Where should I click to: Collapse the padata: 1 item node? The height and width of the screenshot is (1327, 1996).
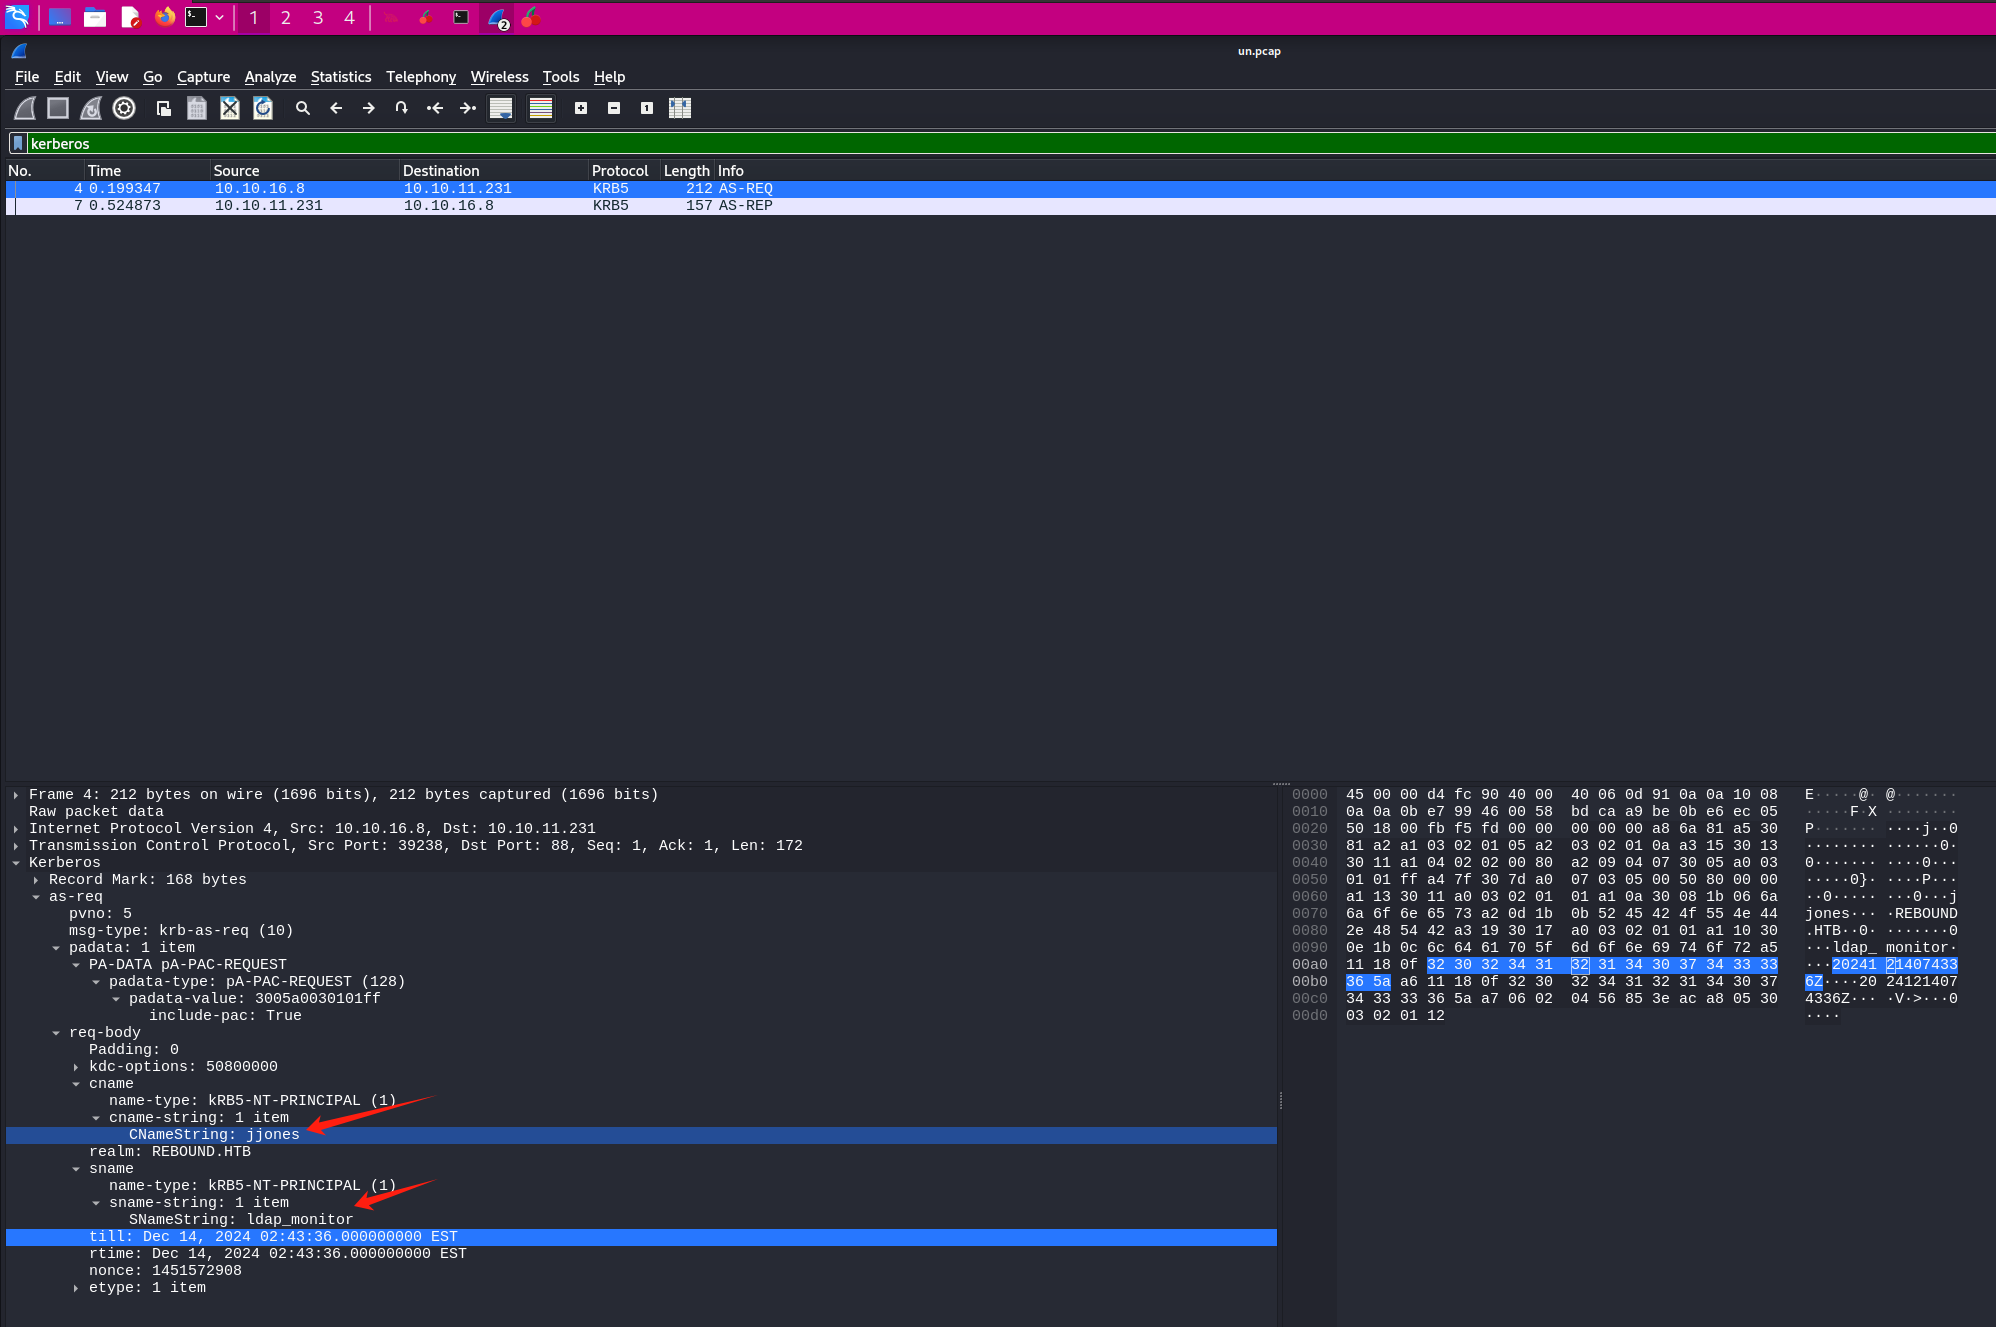click(56, 948)
